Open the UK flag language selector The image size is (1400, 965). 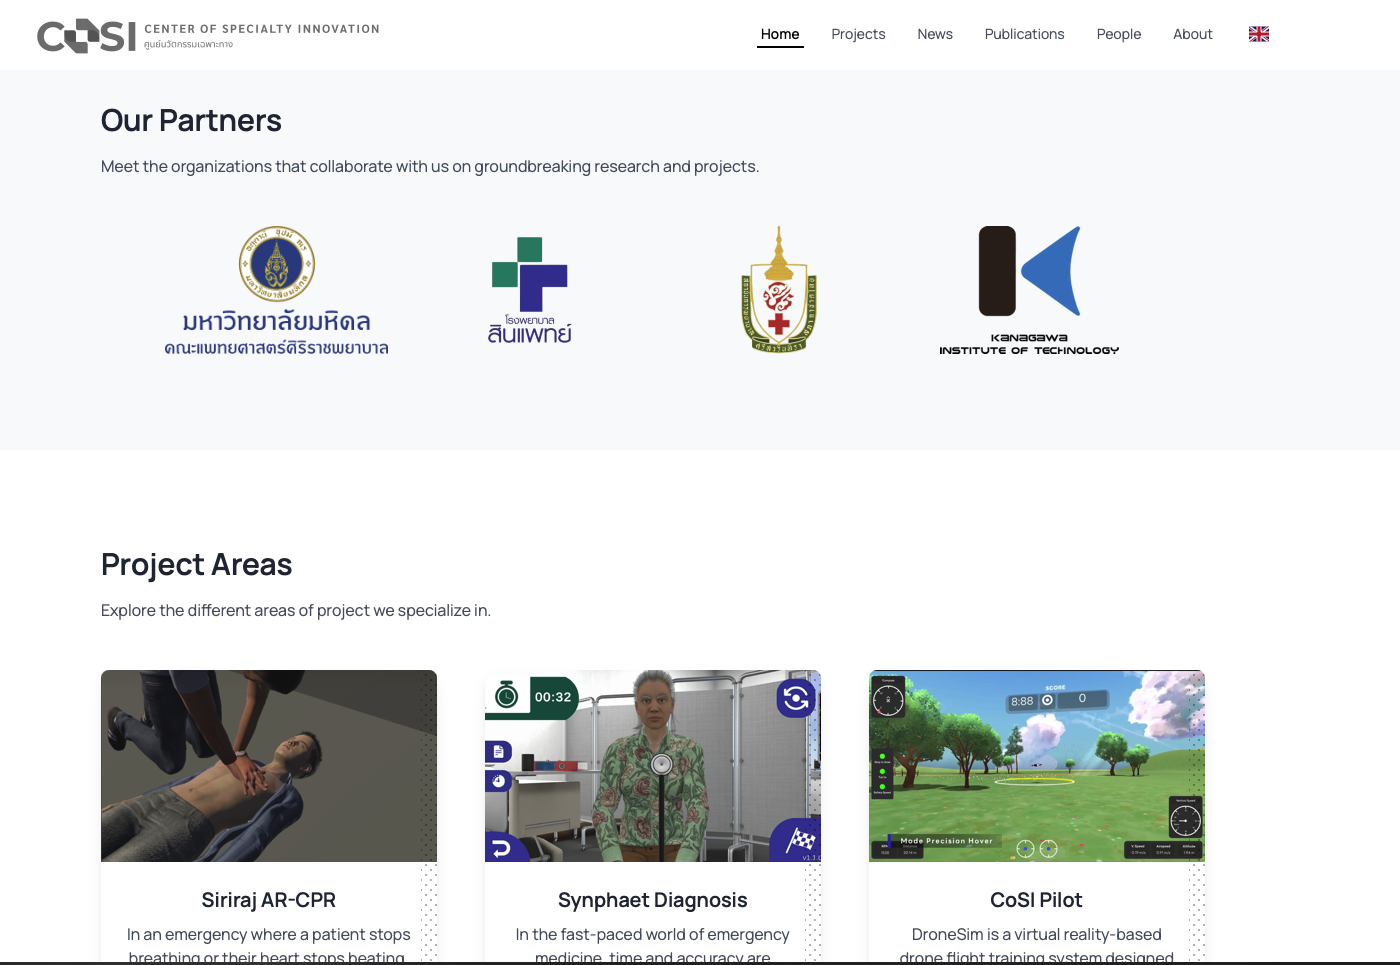click(x=1259, y=34)
